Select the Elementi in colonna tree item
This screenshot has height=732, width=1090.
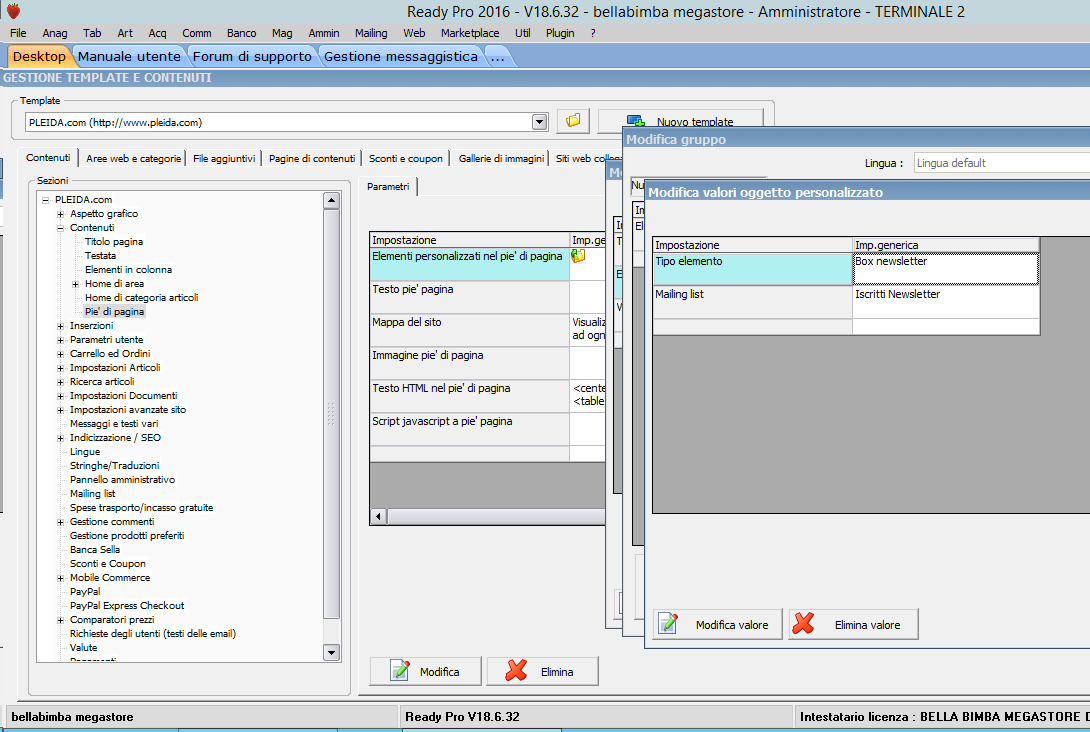tap(129, 270)
